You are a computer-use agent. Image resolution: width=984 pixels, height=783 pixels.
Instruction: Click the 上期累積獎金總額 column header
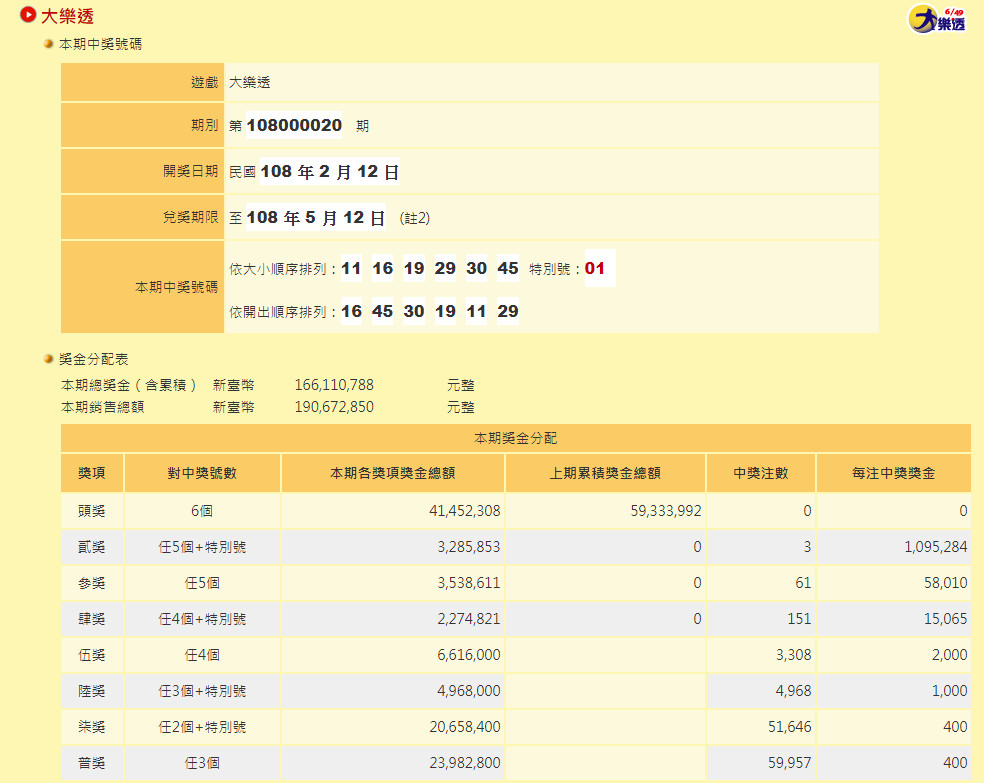pyautogui.click(x=606, y=473)
